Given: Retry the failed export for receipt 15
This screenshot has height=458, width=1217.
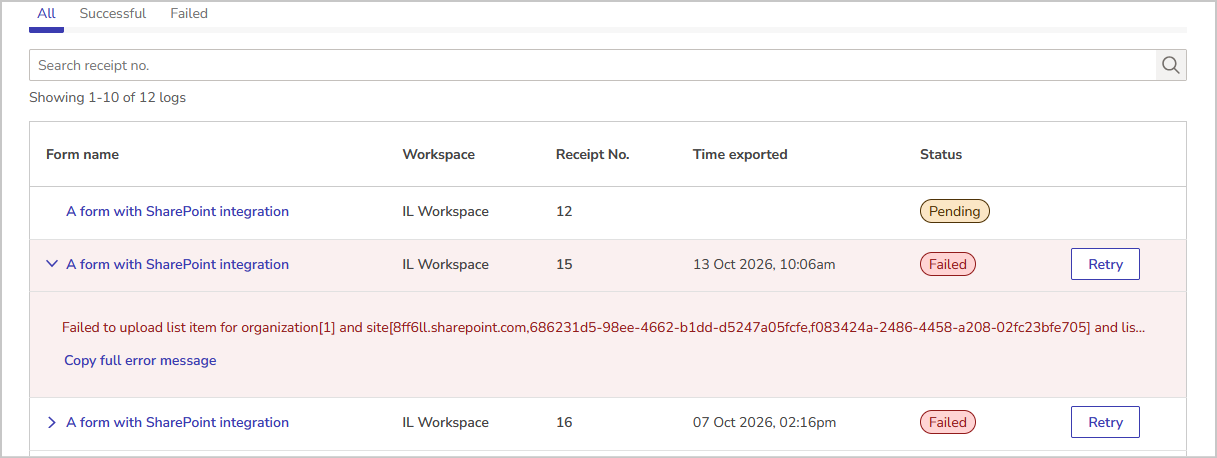Looking at the screenshot, I should [x=1105, y=265].
